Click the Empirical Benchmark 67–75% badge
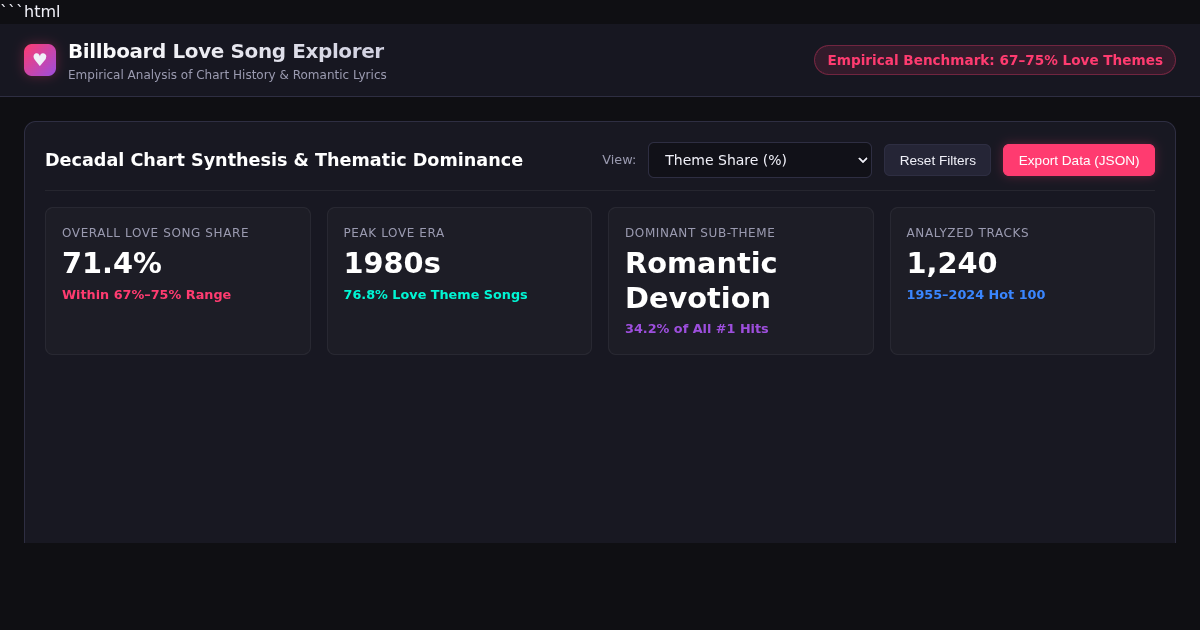The width and height of the screenshot is (1200, 630). point(995,60)
